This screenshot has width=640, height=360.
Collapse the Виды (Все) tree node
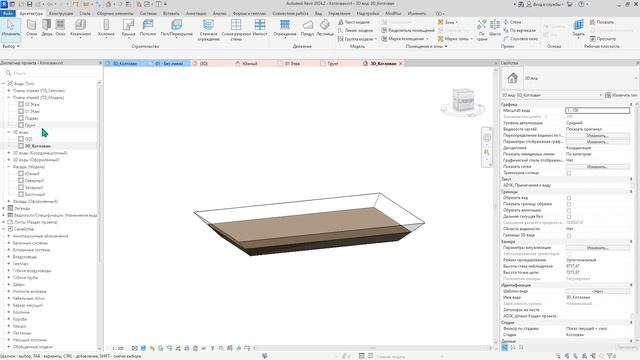tap(4, 84)
